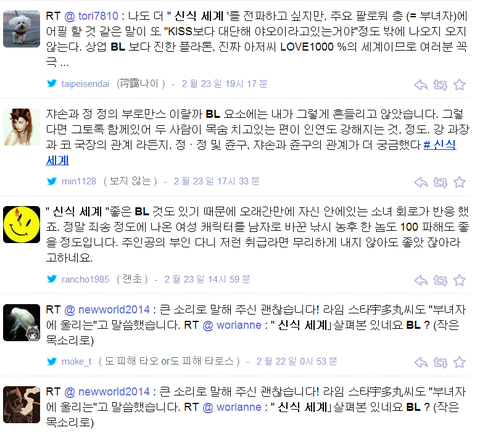Reply to taipeisendai's tweet
The image size is (480, 438).
(x=421, y=85)
